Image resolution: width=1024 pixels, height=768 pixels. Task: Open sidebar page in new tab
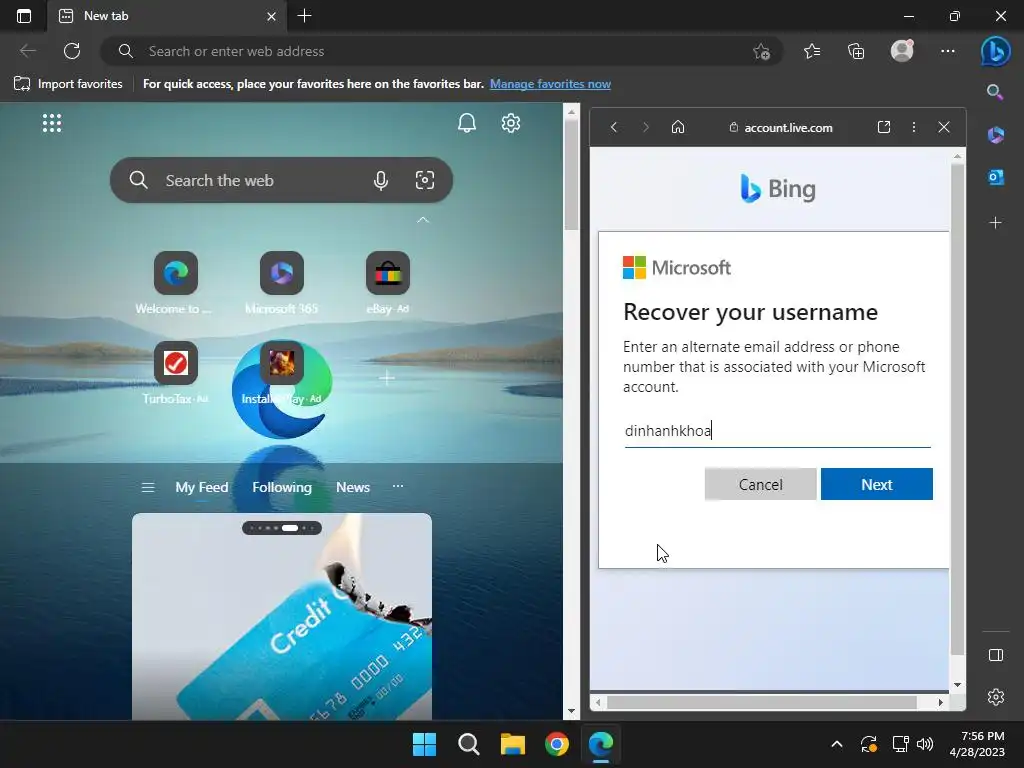click(x=884, y=127)
